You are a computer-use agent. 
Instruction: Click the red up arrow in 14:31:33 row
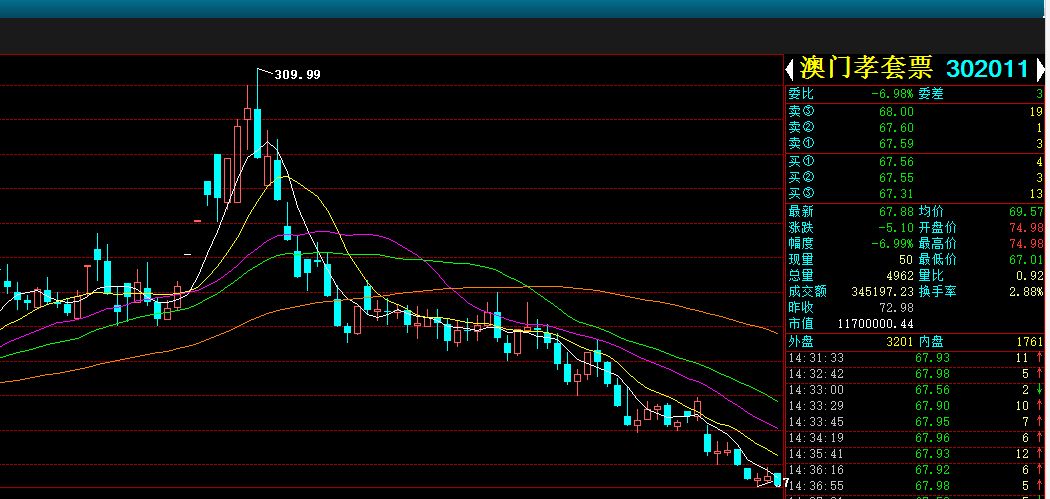(x=1040, y=358)
